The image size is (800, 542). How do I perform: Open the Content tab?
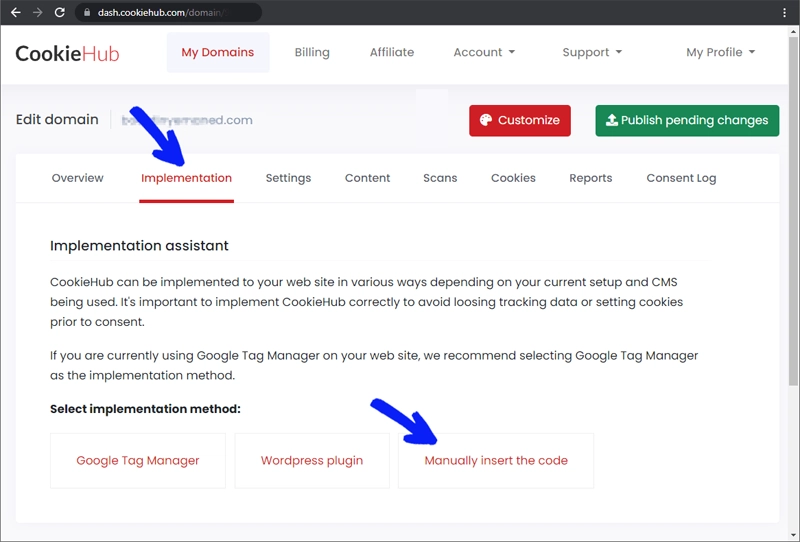click(x=367, y=178)
